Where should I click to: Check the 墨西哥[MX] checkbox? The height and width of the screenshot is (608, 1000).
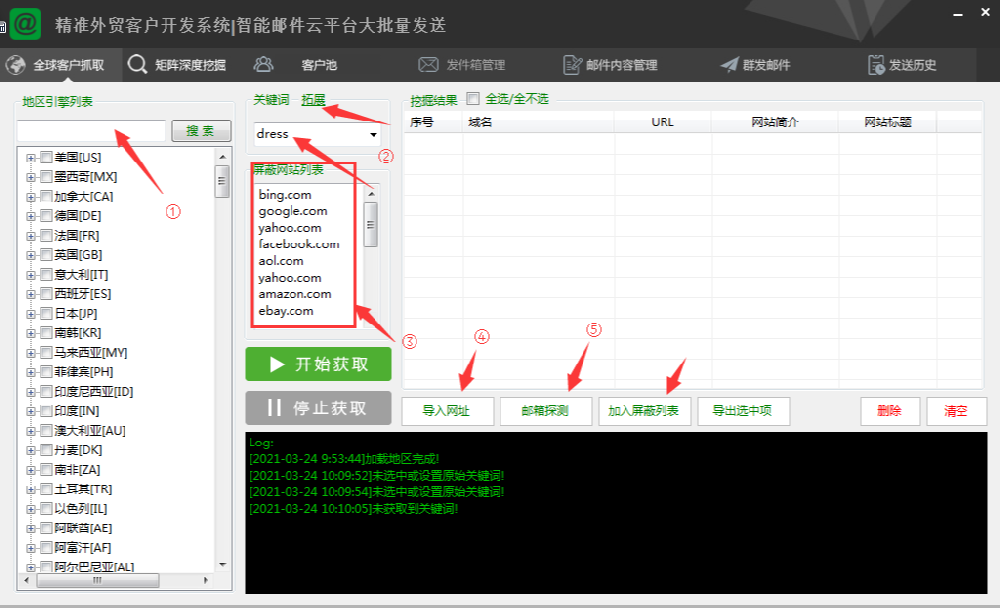tap(46, 177)
